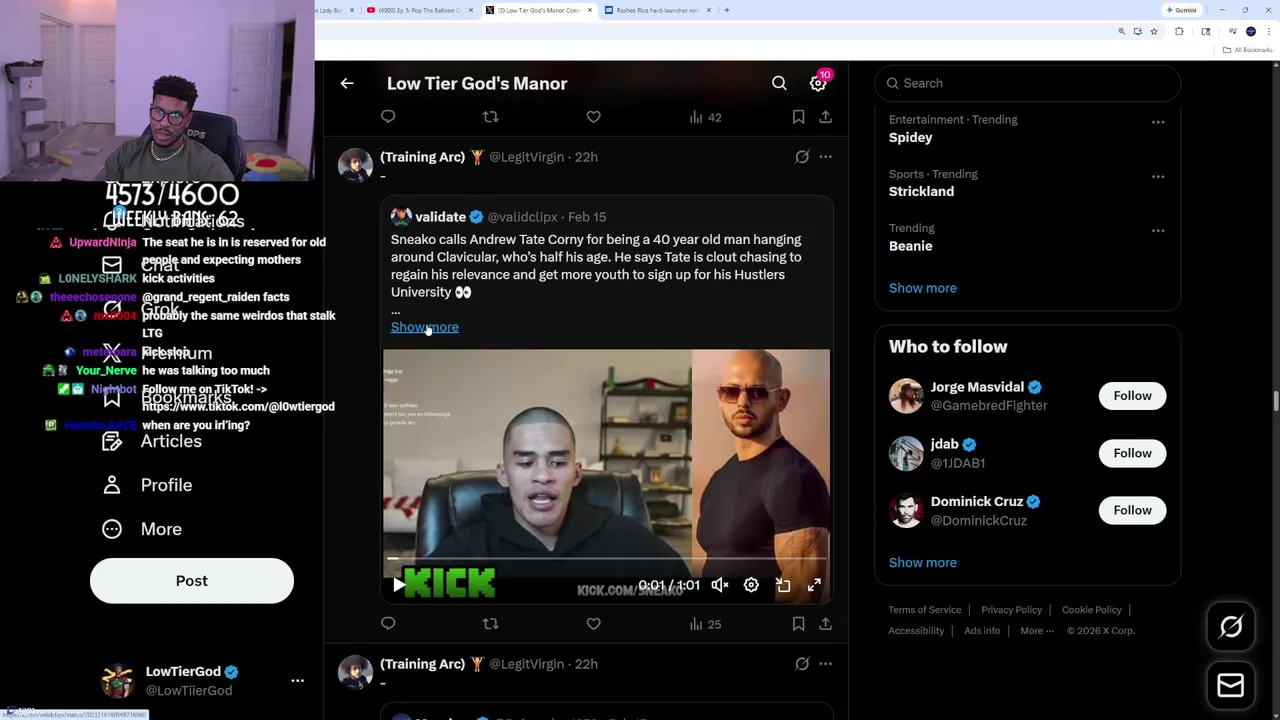Open community notifications icon with 10 badge
The height and width of the screenshot is (720, 1280).
coord(819,82)
